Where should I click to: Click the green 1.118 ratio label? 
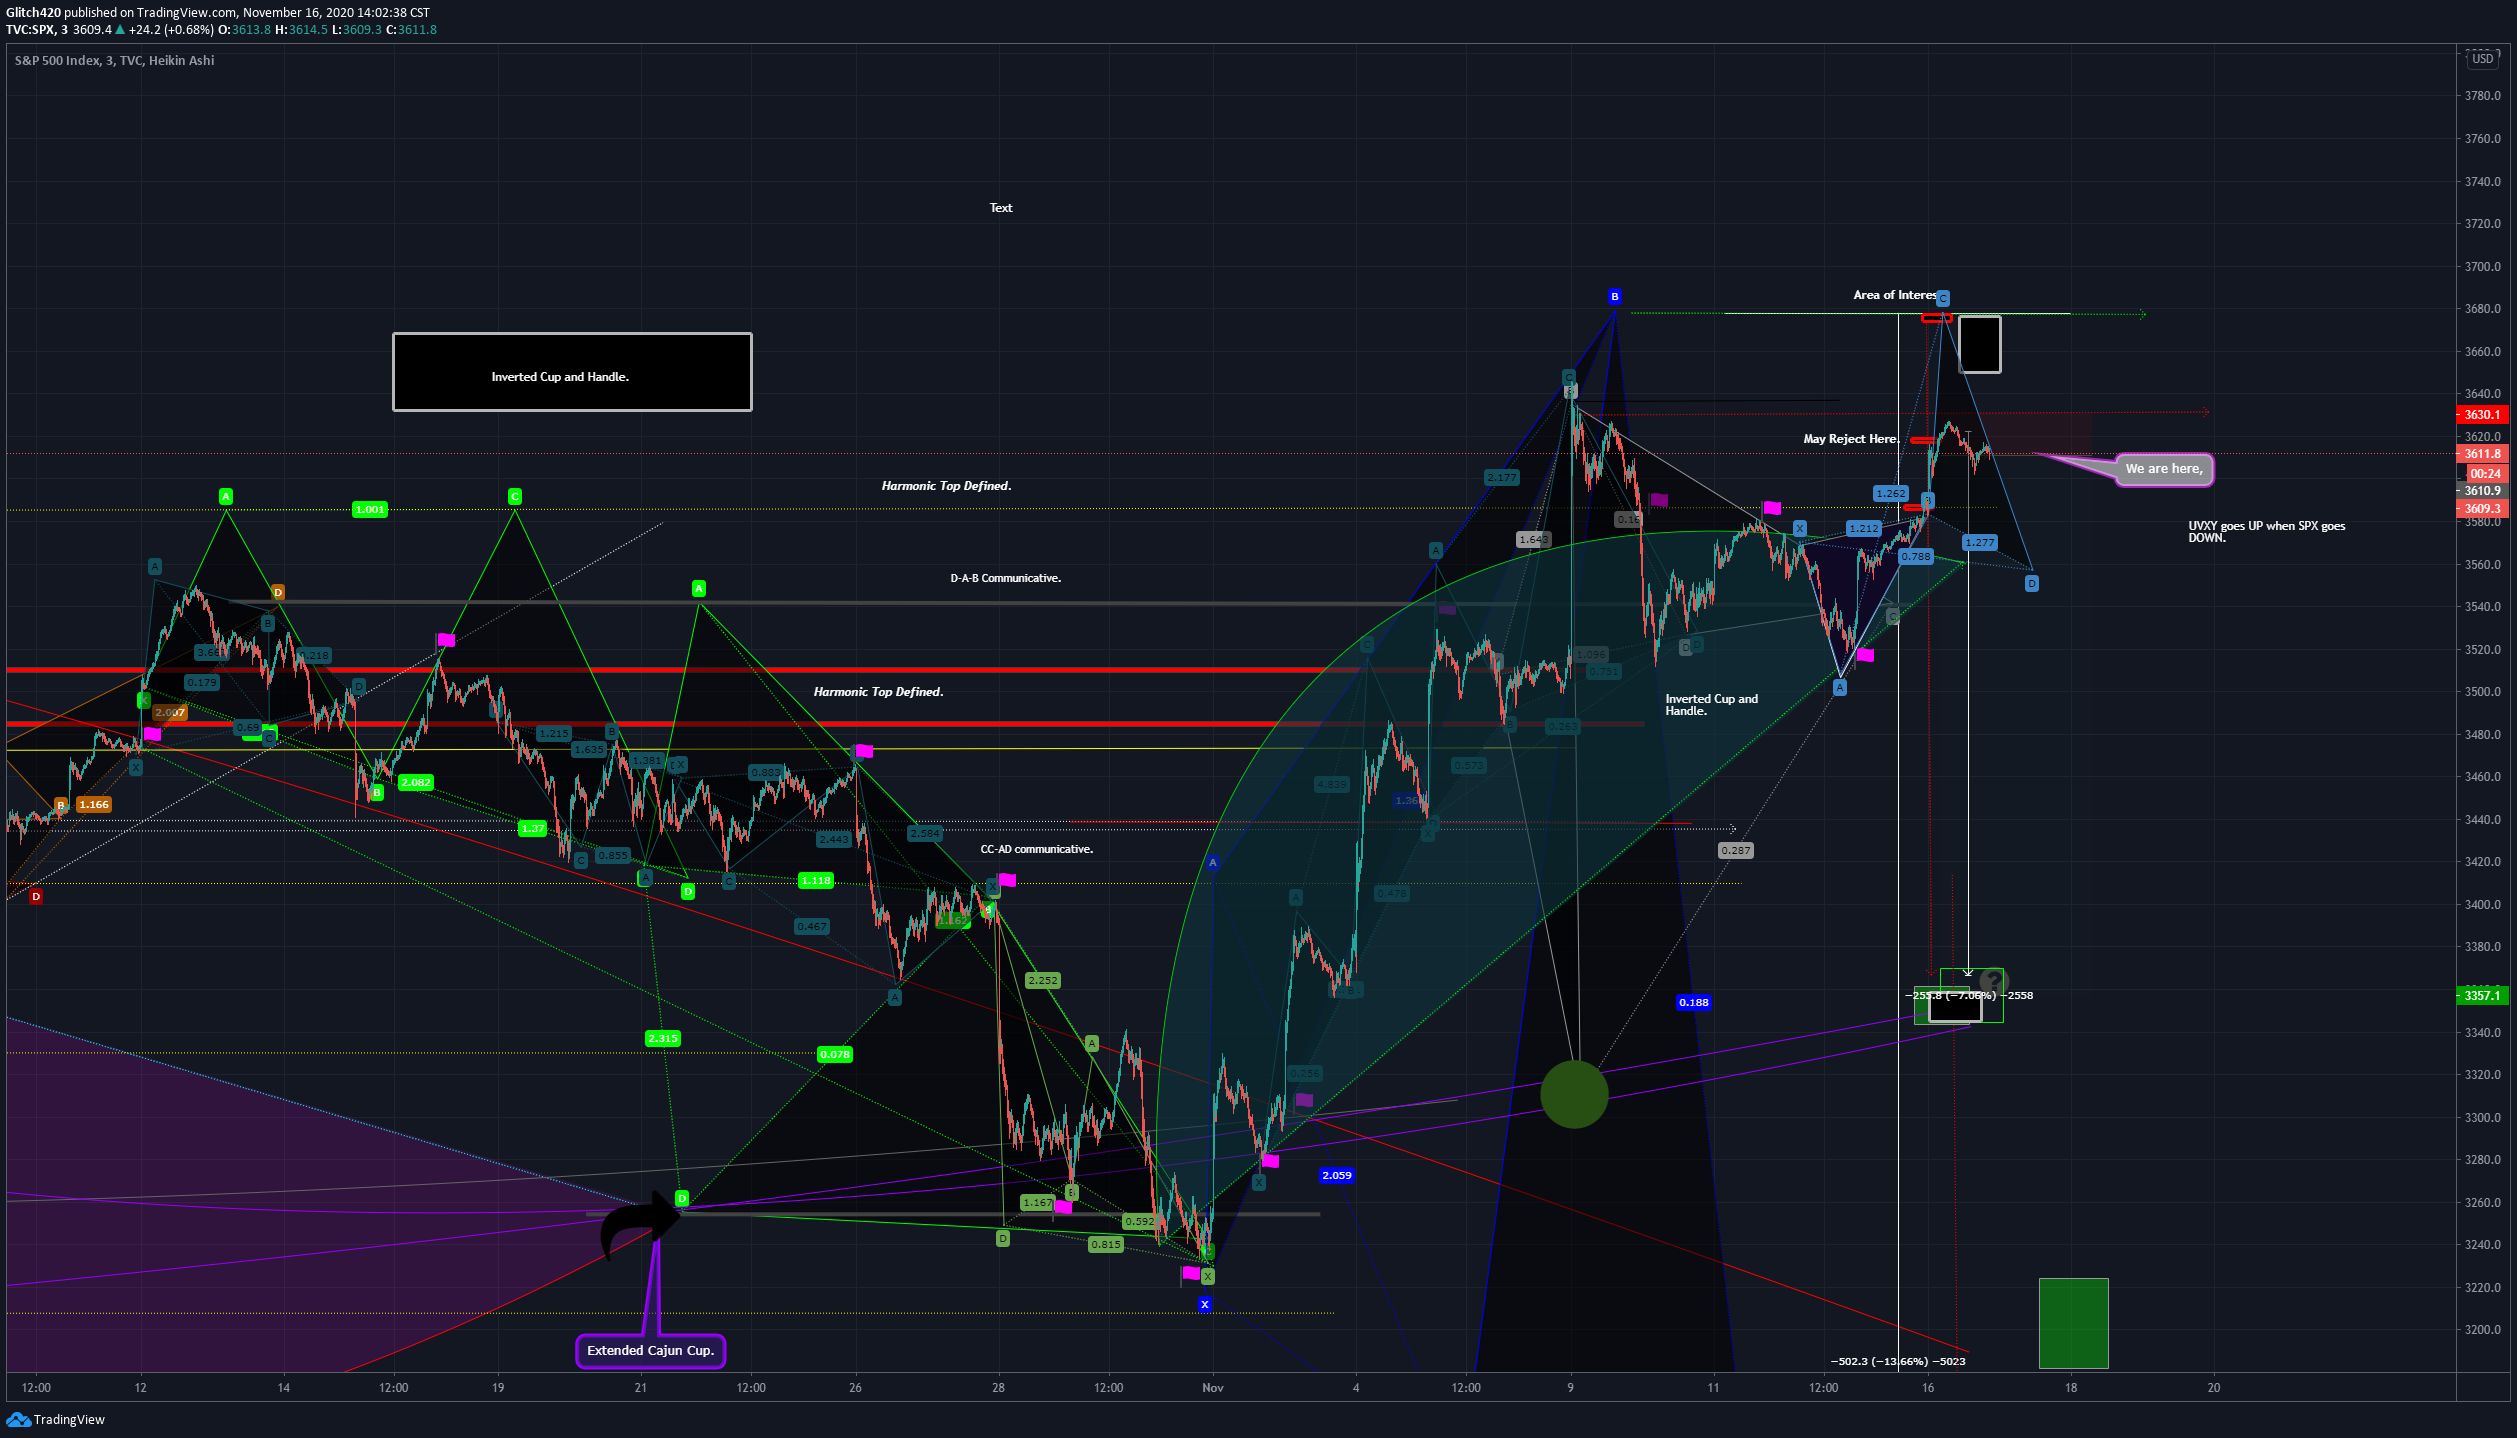pos(816,880)
